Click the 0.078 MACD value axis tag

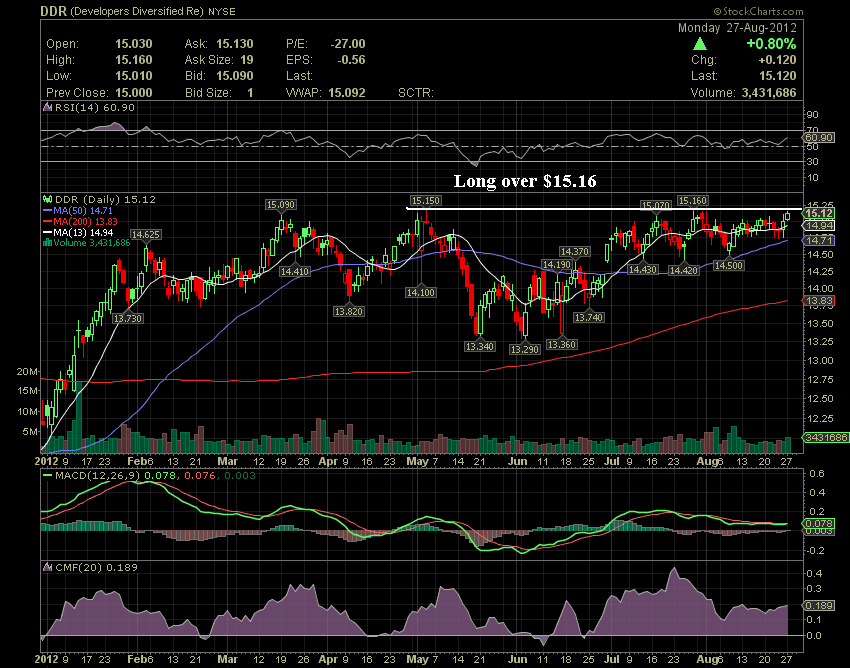pos(819,524)
